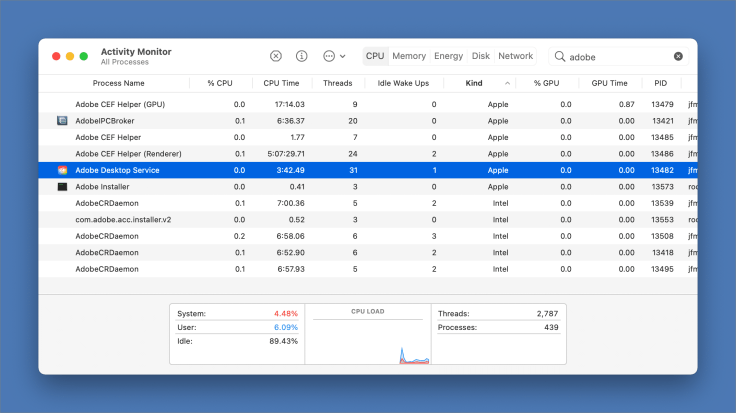The image size is (736, 413).
Task: Click the red close window button
Action: (56, 56)
